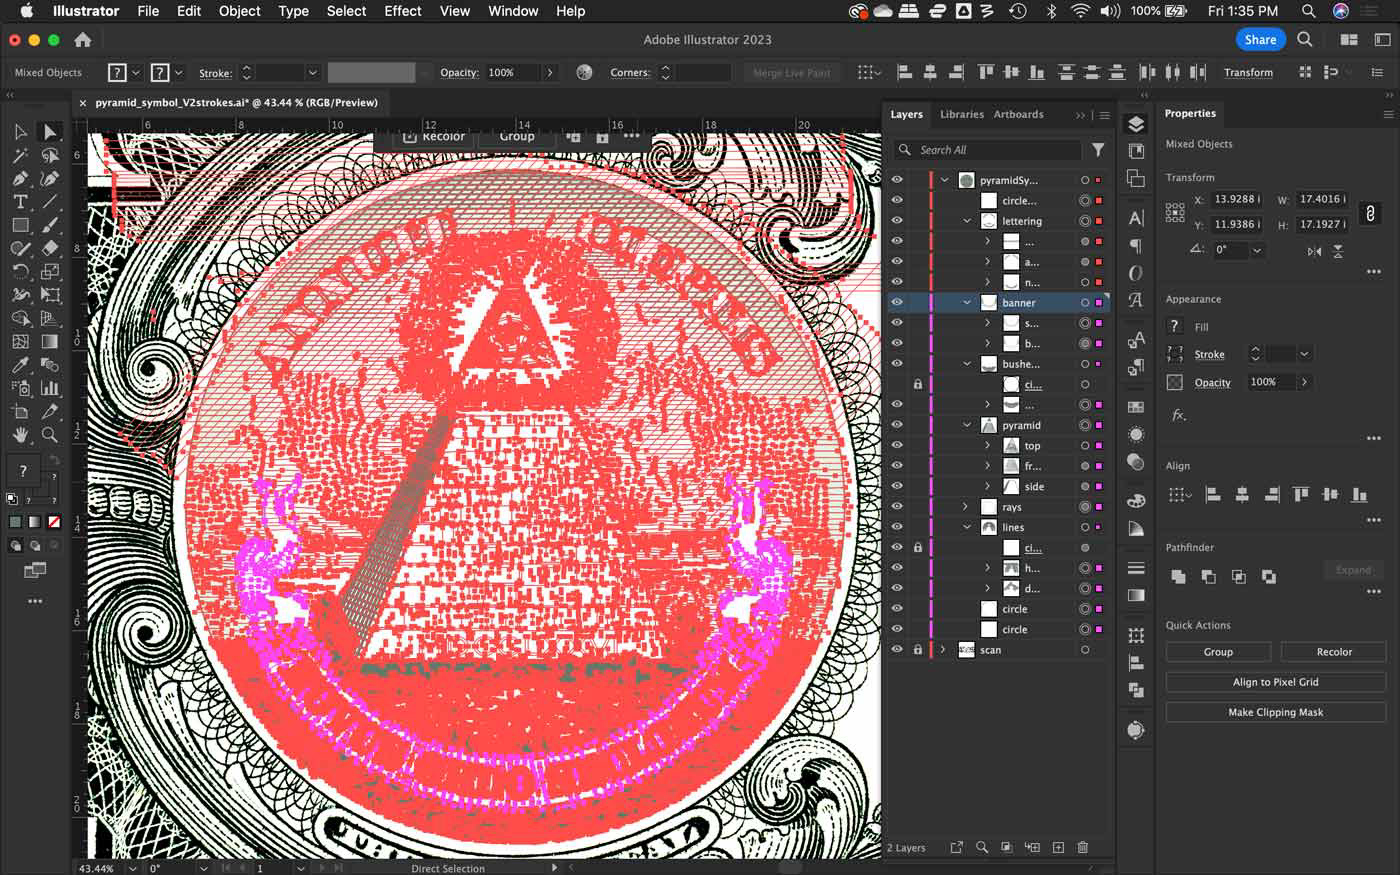Hide the rays layer
This screenshot has height=875, width=1400.
[897, 507]
